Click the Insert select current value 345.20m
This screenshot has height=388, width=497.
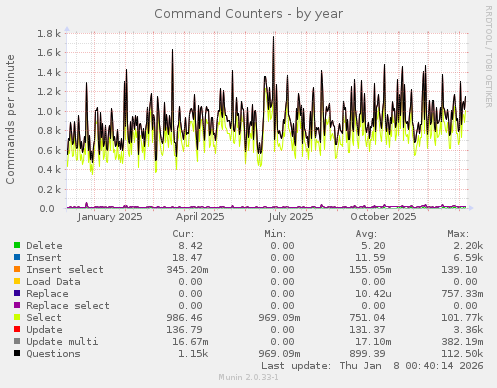pyautogui.click(x=187, y=270)
